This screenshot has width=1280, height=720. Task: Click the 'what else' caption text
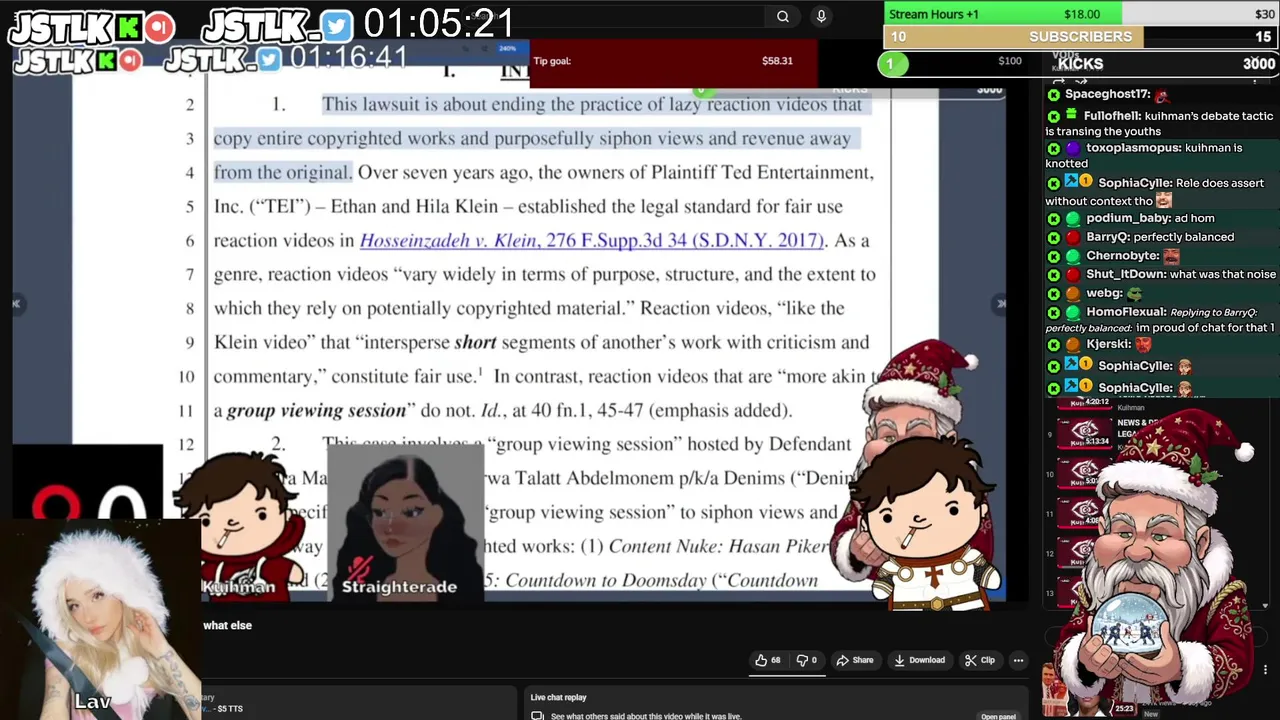pos(227,625)
